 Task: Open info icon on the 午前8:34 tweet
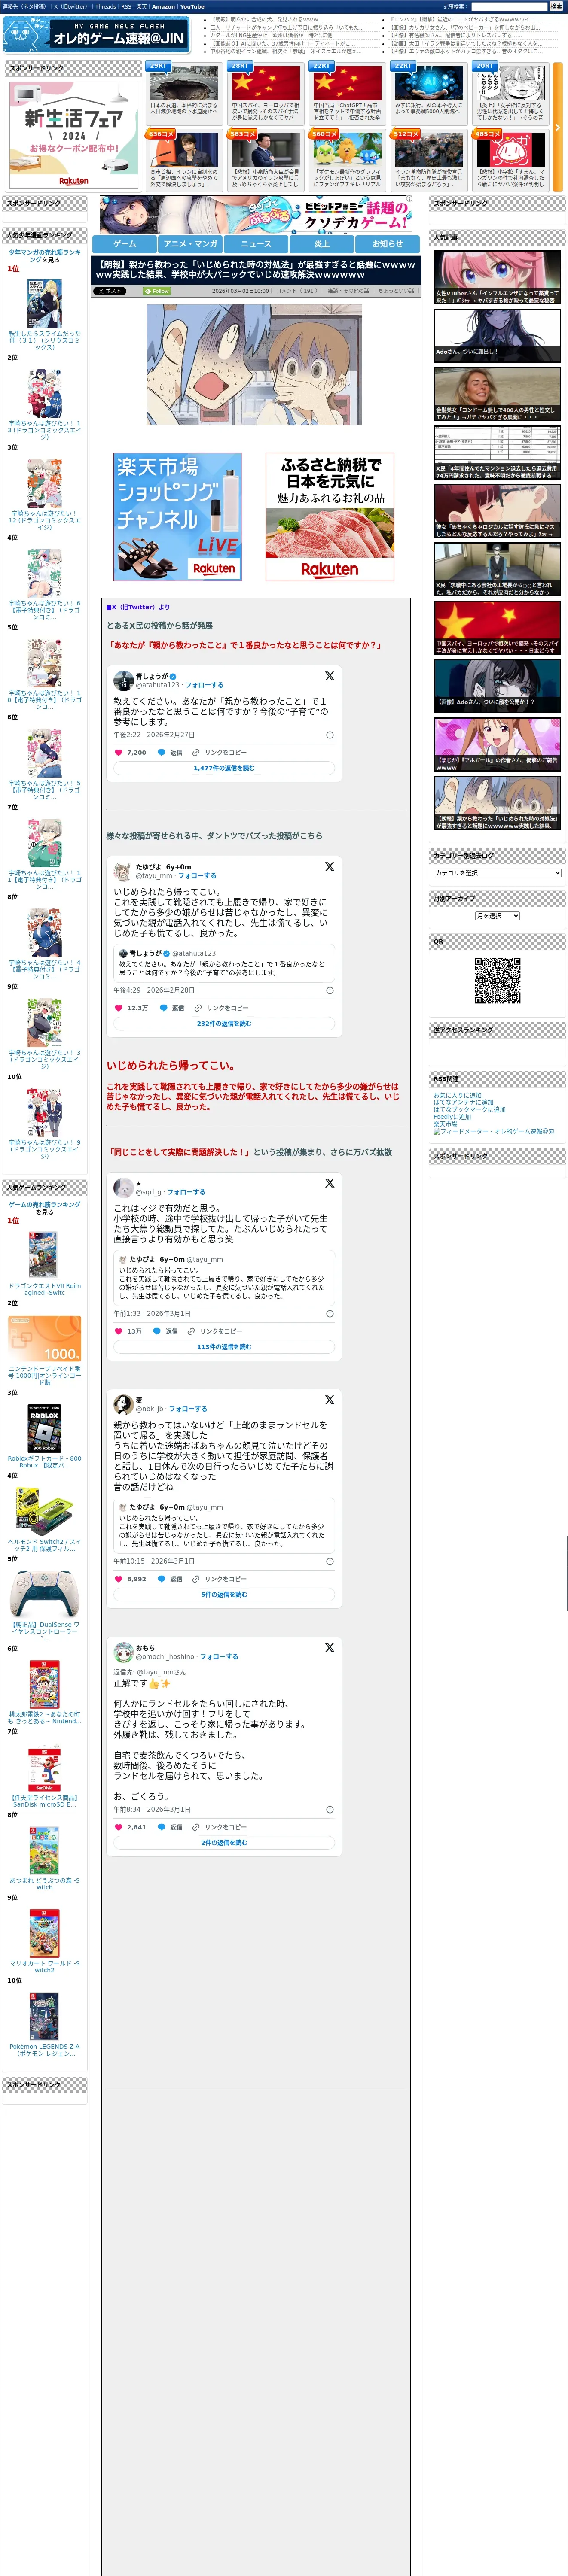click(x=330, y=1810)
